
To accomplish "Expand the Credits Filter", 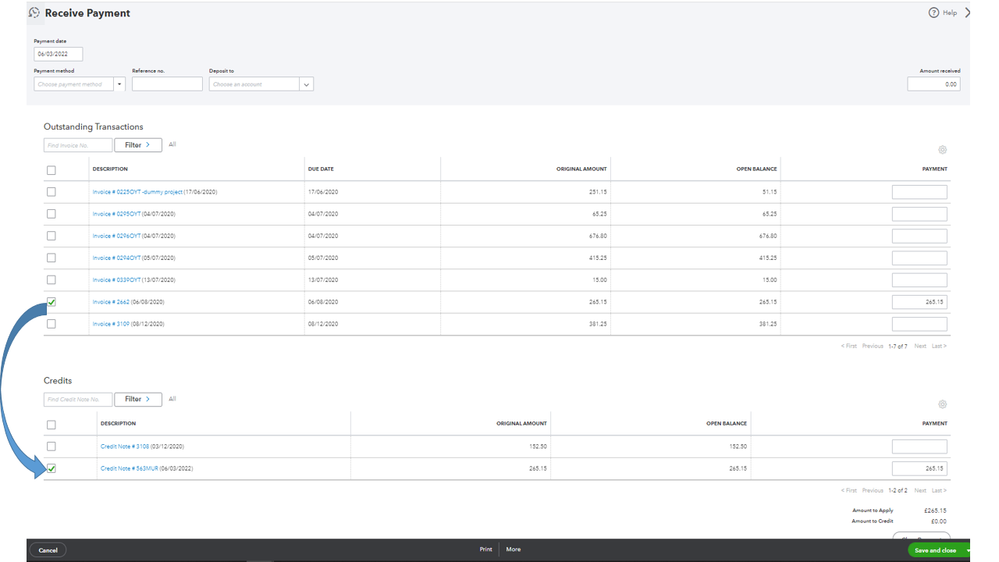I will 138,400.
